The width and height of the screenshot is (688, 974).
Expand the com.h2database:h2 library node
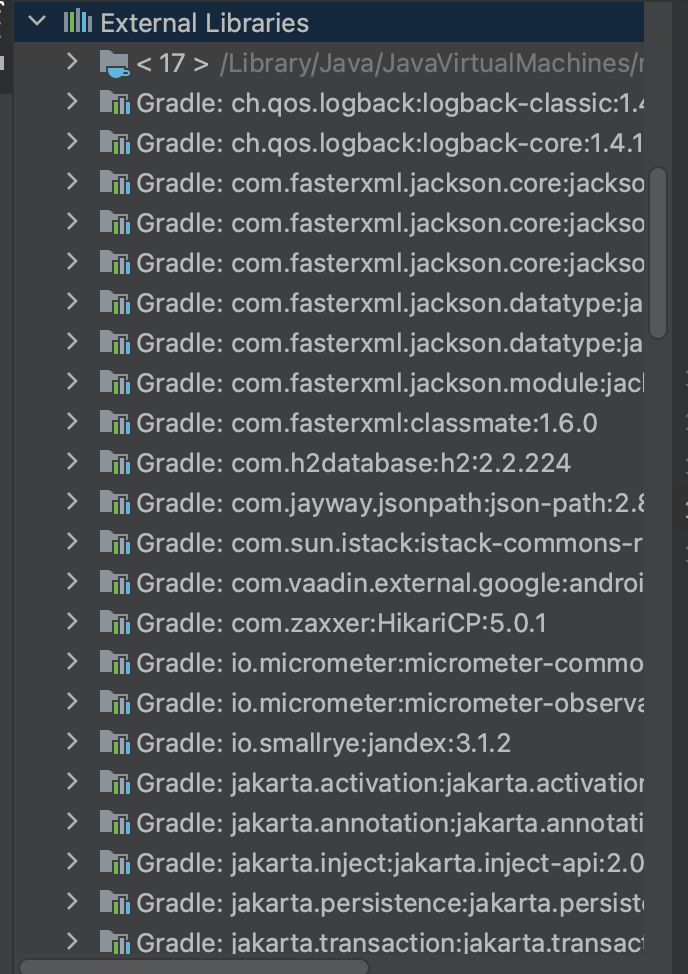click(x=72, y=461)
